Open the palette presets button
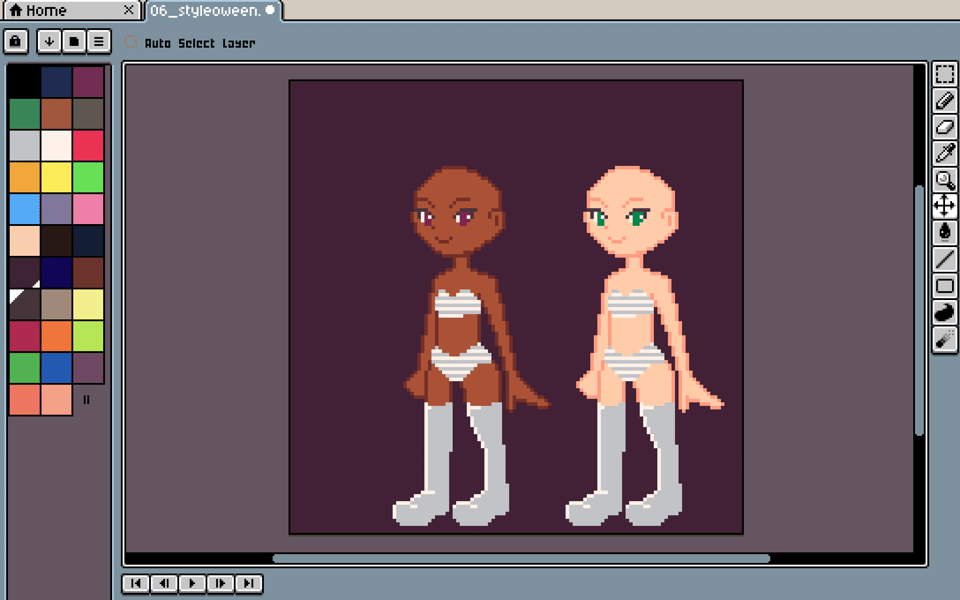This screenshot has width=960, height=600. (73, 41)
